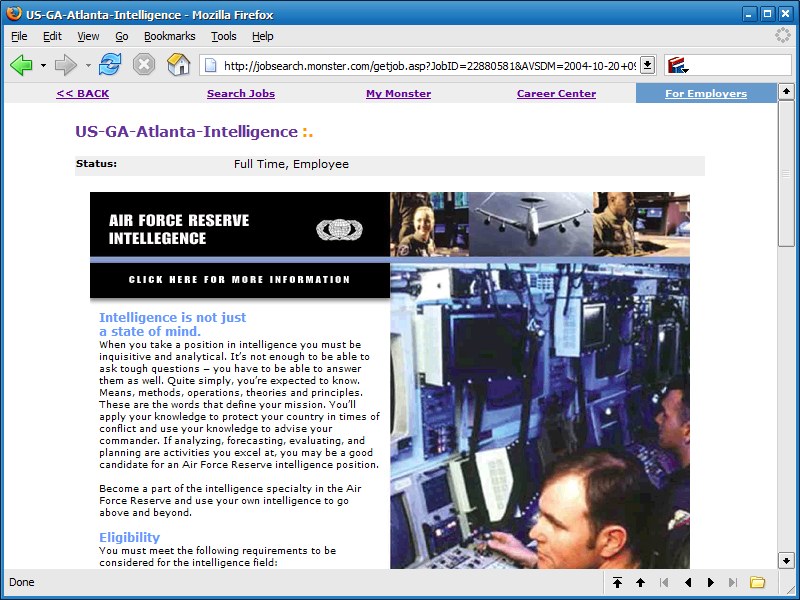The width and height of the screenshot is (800, 600).
Task: Click the Air Force Reserve Intelligence banner
Action: point(240,224)
